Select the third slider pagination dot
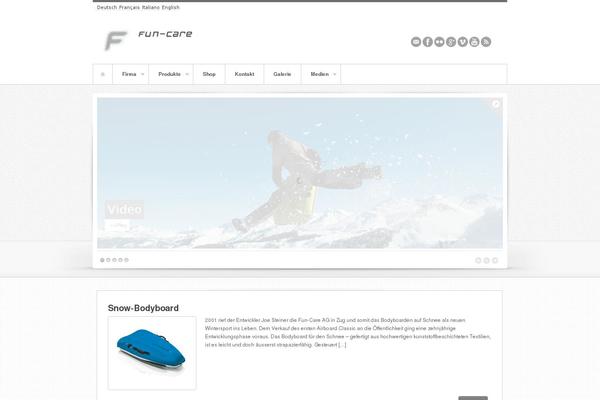Image resolution: width=600 pixels, height=400 pixels. [x=114, y=260]
